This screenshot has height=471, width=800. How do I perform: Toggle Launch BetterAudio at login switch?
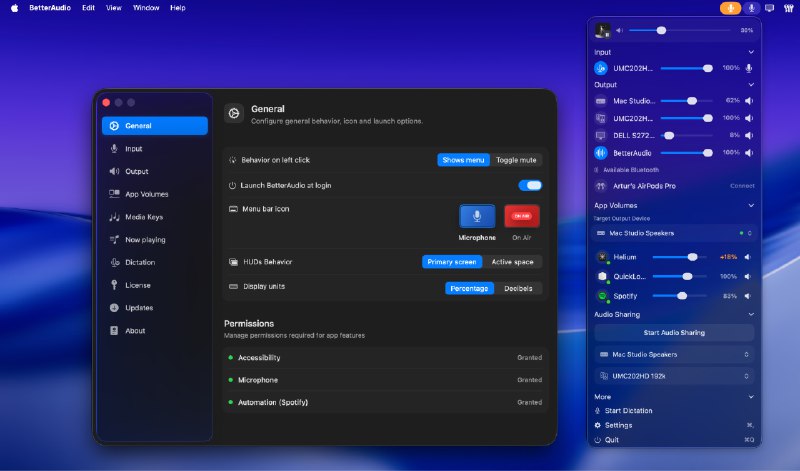(530, 185)
